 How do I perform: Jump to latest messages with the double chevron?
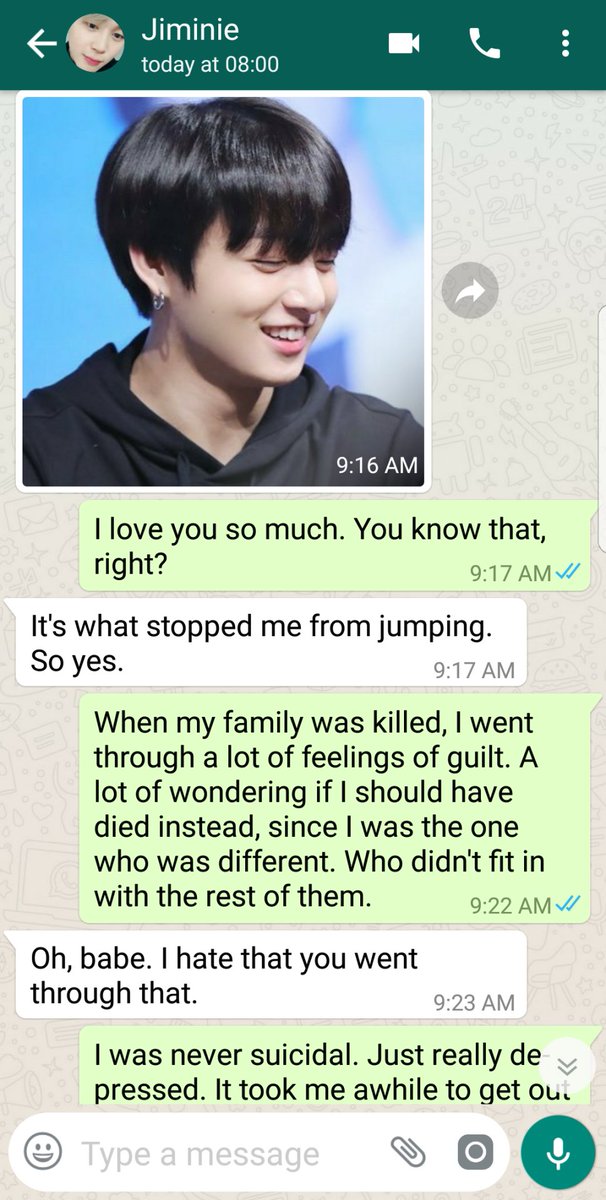pos(566,1065)
